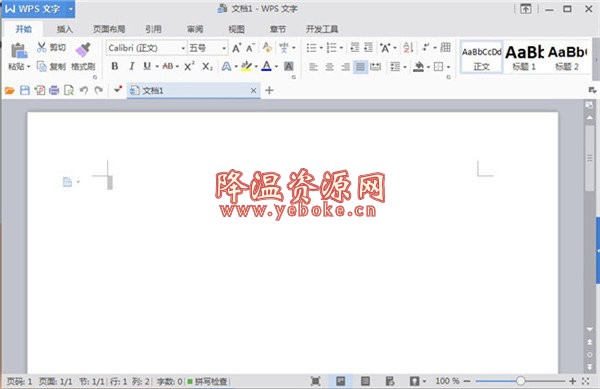The height and width of the screenshot is (389, 600).
Task: Click the full screen view icon in status bar
Action: click(315, 381)
